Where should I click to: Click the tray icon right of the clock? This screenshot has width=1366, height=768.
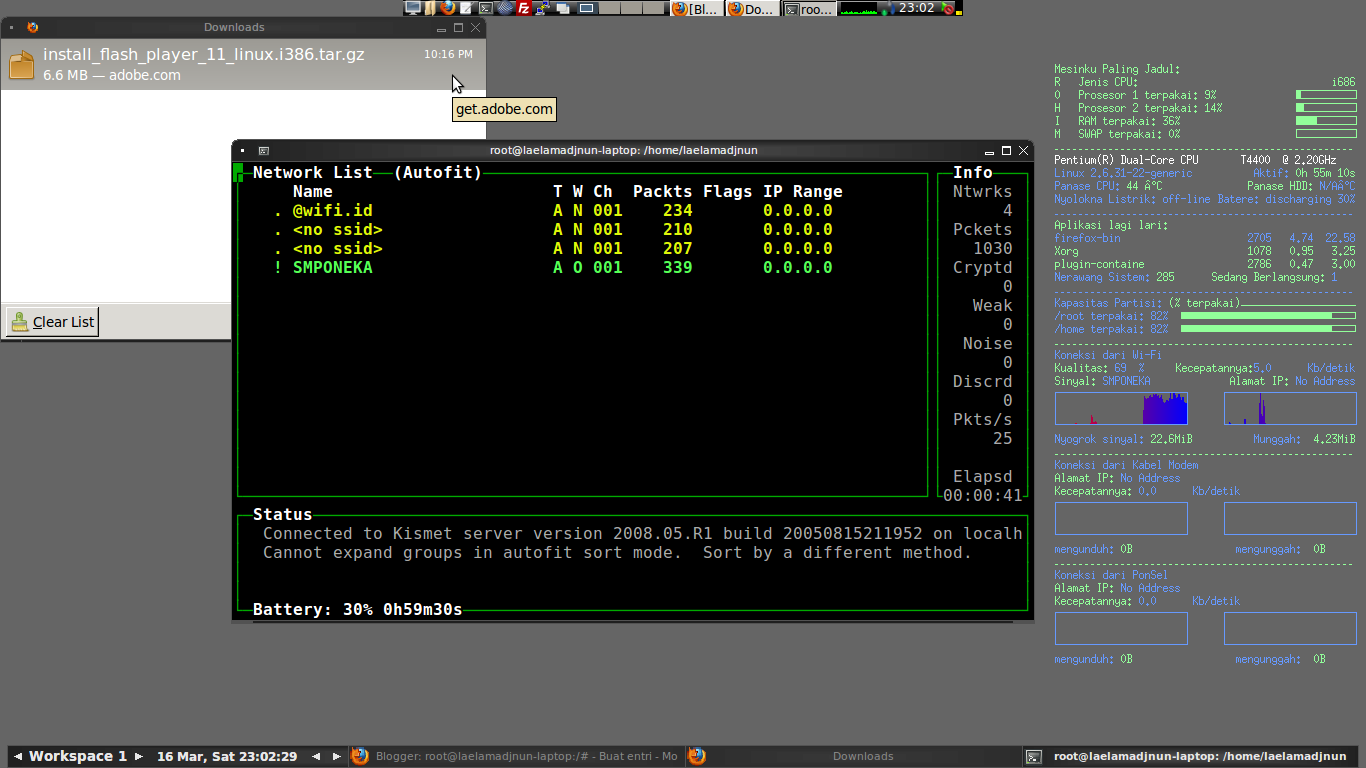point(948,8)
